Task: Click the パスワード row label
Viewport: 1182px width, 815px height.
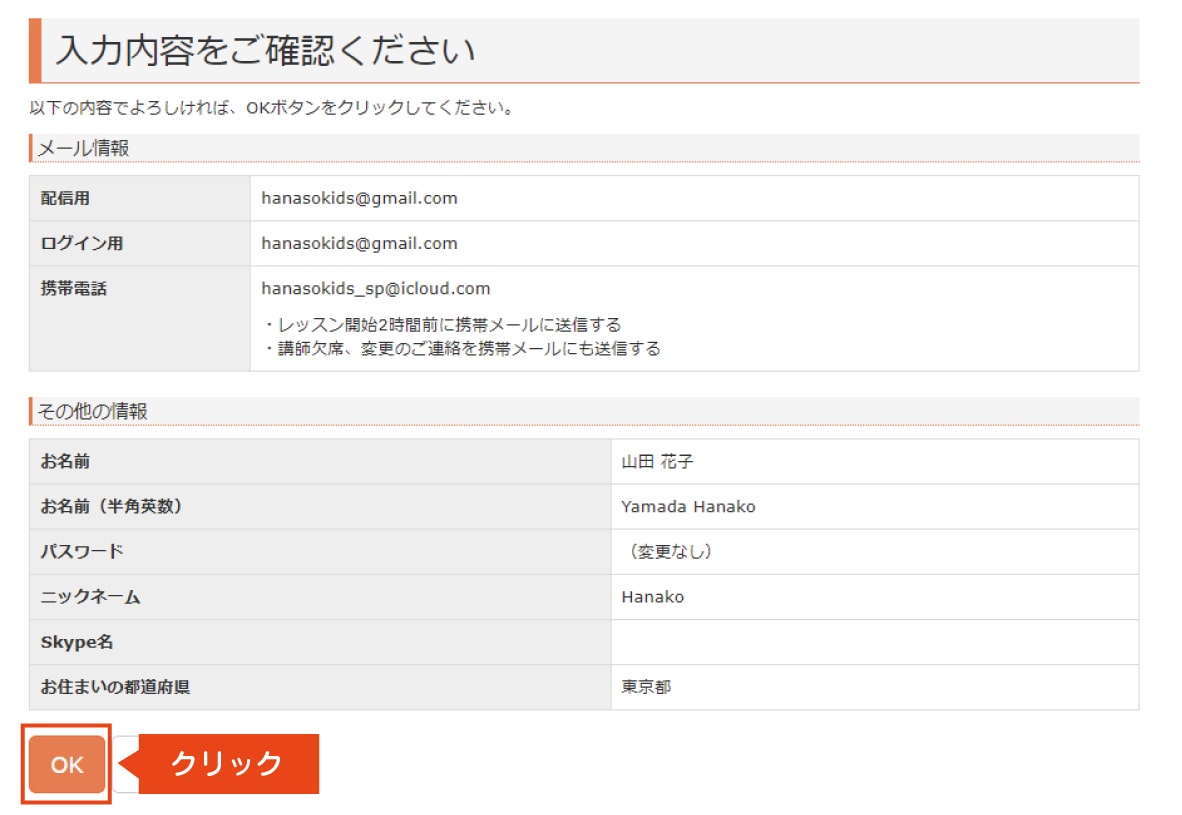Action: coord(82,552)
